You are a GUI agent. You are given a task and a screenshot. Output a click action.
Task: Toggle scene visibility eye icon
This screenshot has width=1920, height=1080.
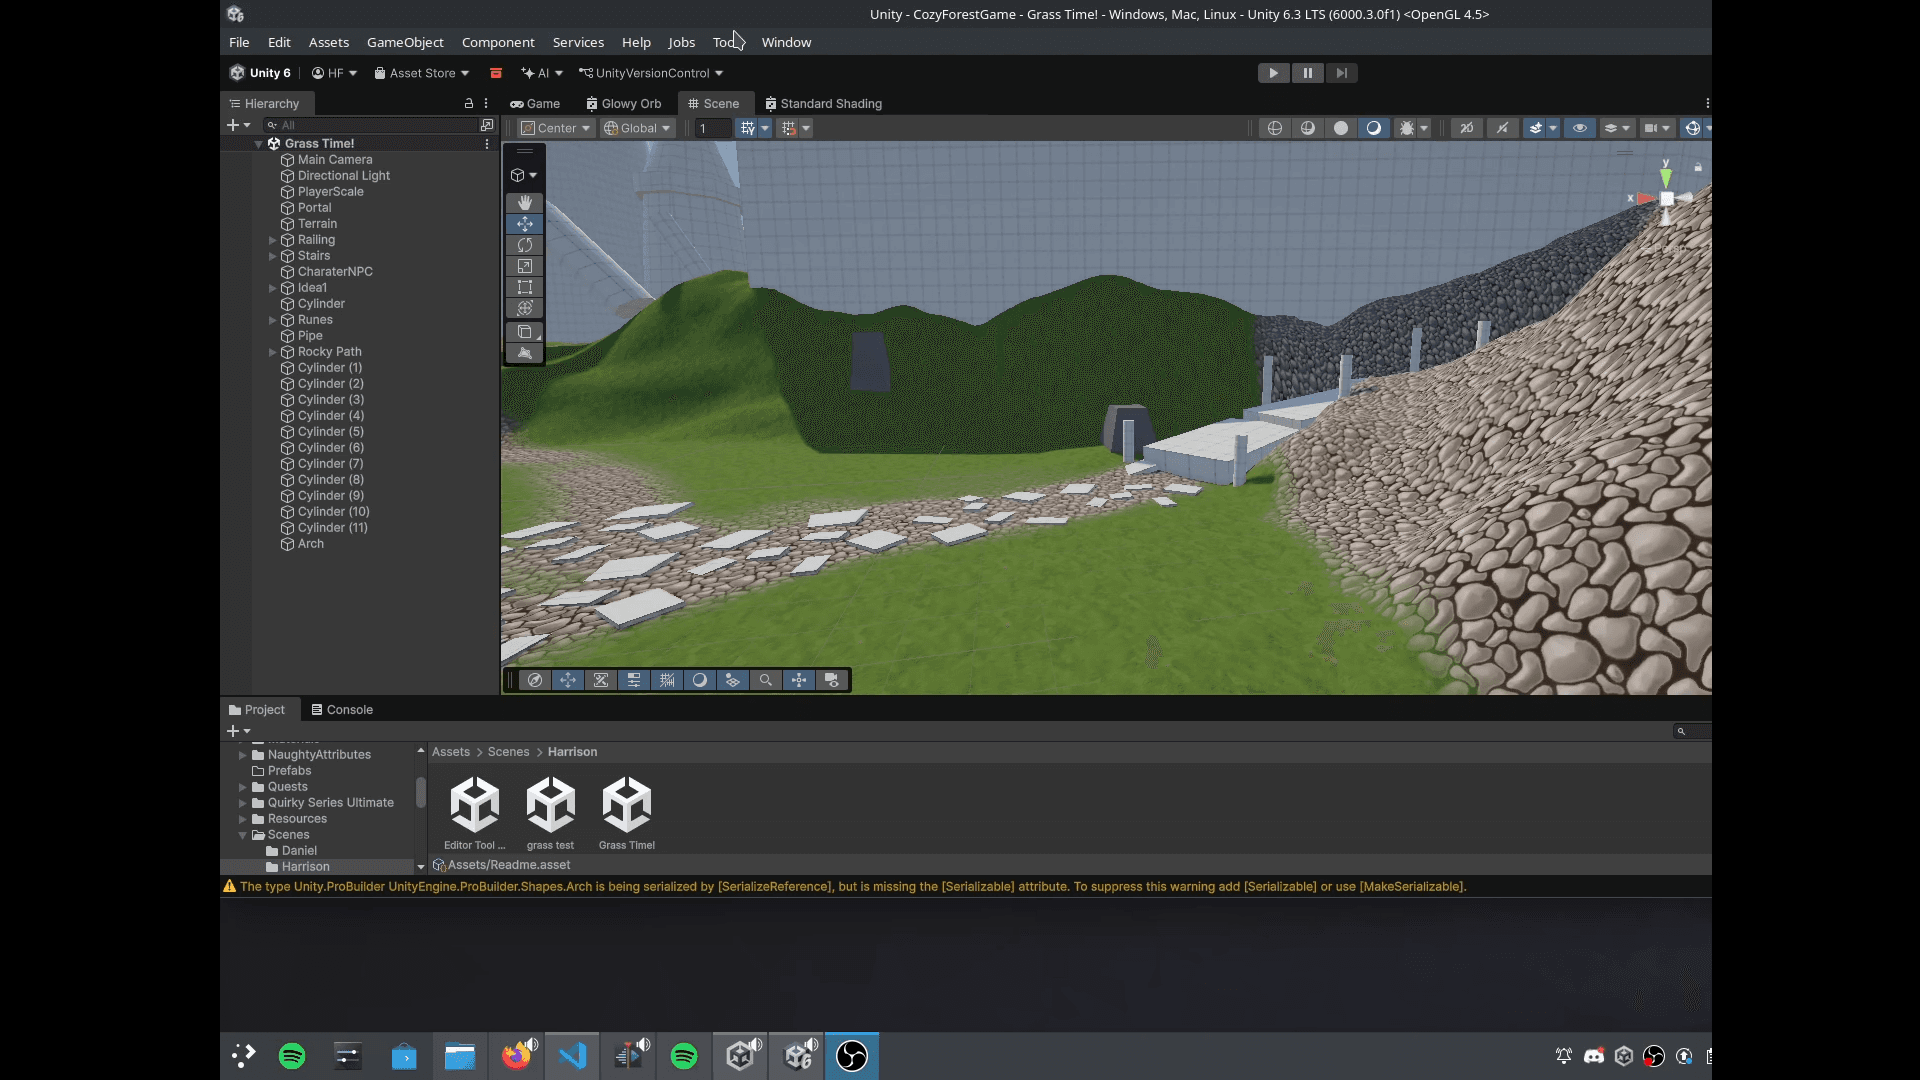point(1580,128)
